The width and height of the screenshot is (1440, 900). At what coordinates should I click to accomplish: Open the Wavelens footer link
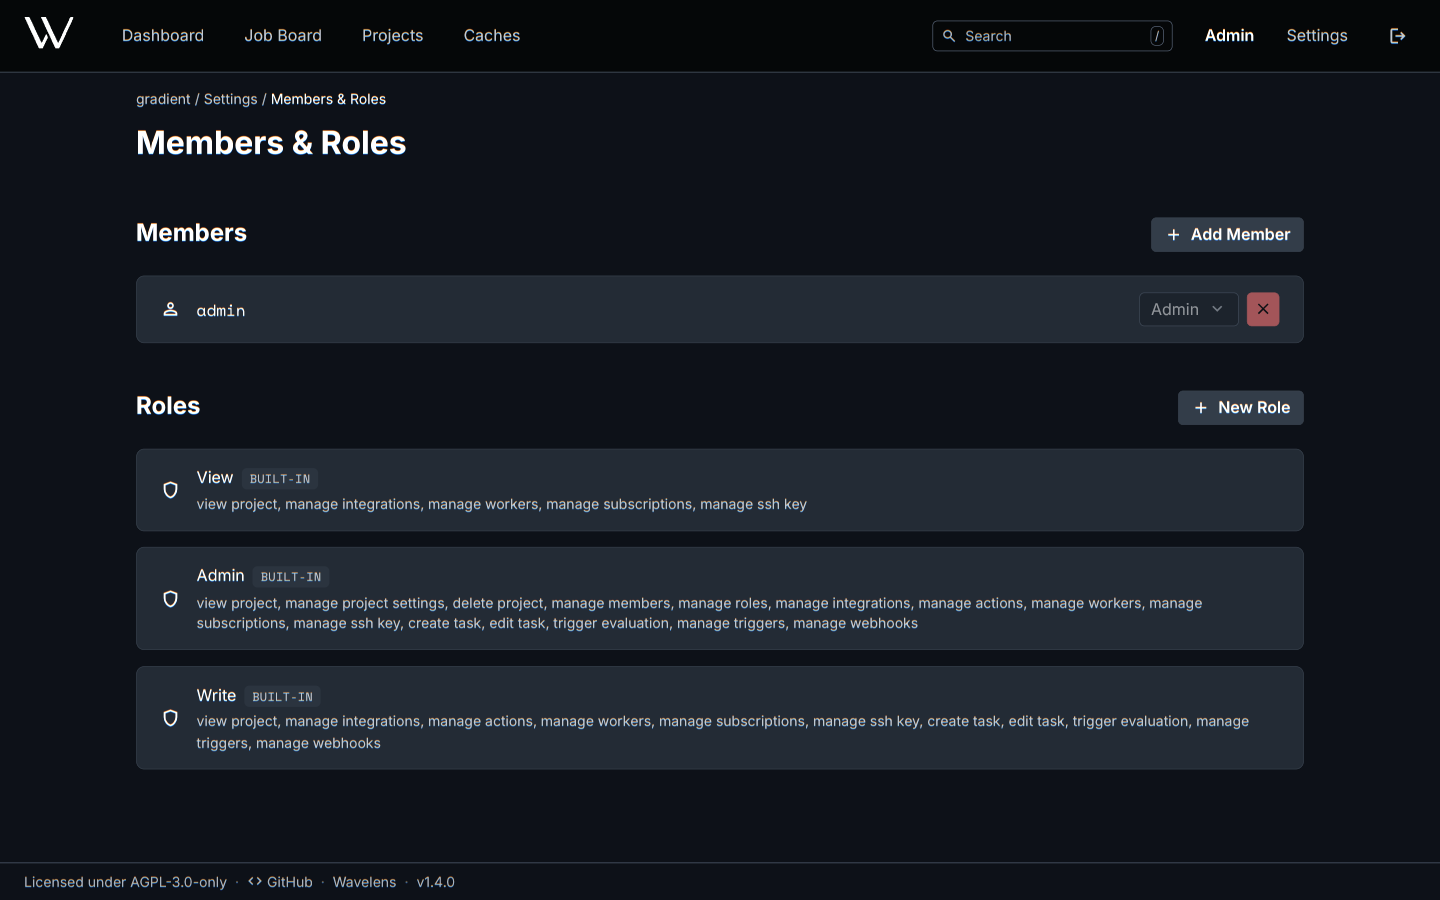click(x=364, y=882)
